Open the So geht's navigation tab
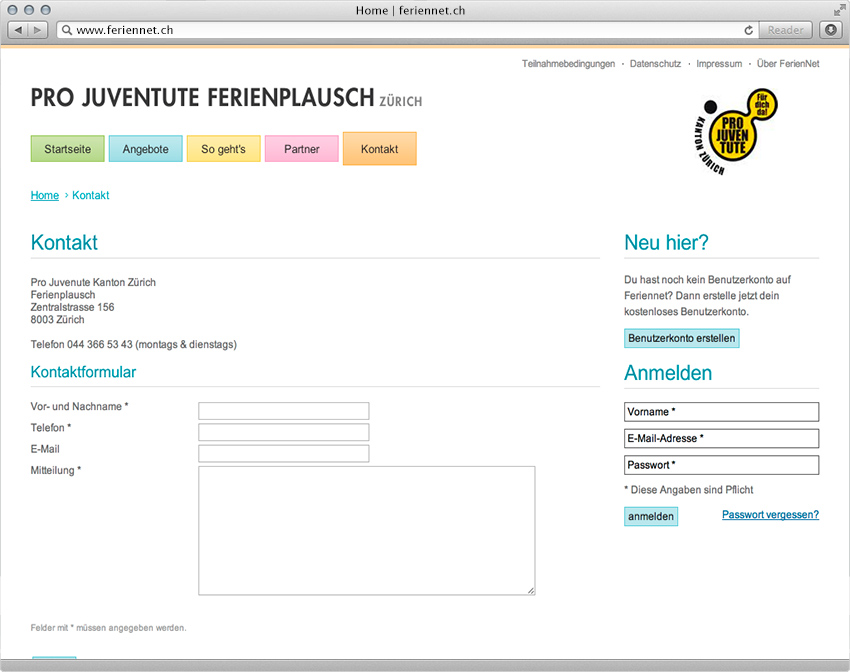The image size is (850, 672). point(223,149)
